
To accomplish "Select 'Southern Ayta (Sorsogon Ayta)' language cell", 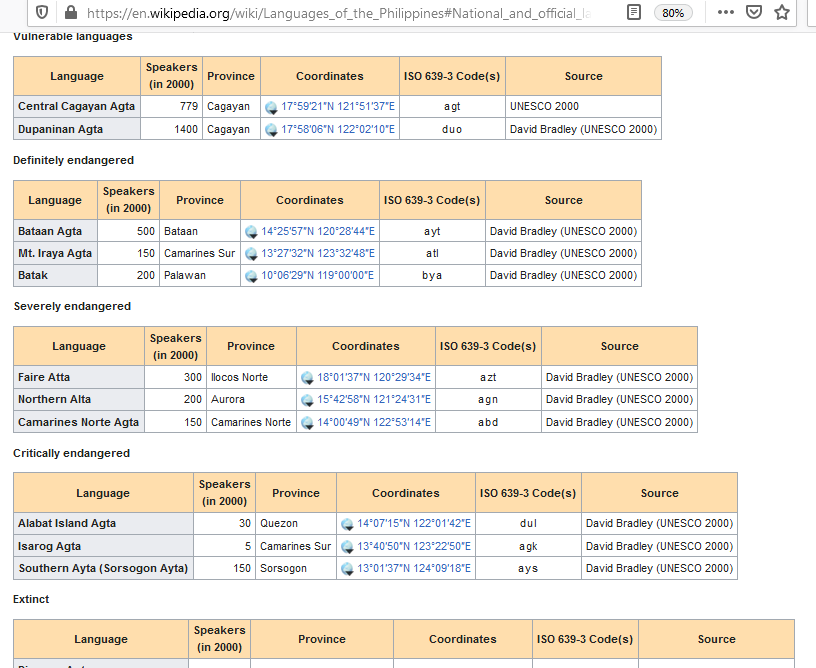I will 103,568.
